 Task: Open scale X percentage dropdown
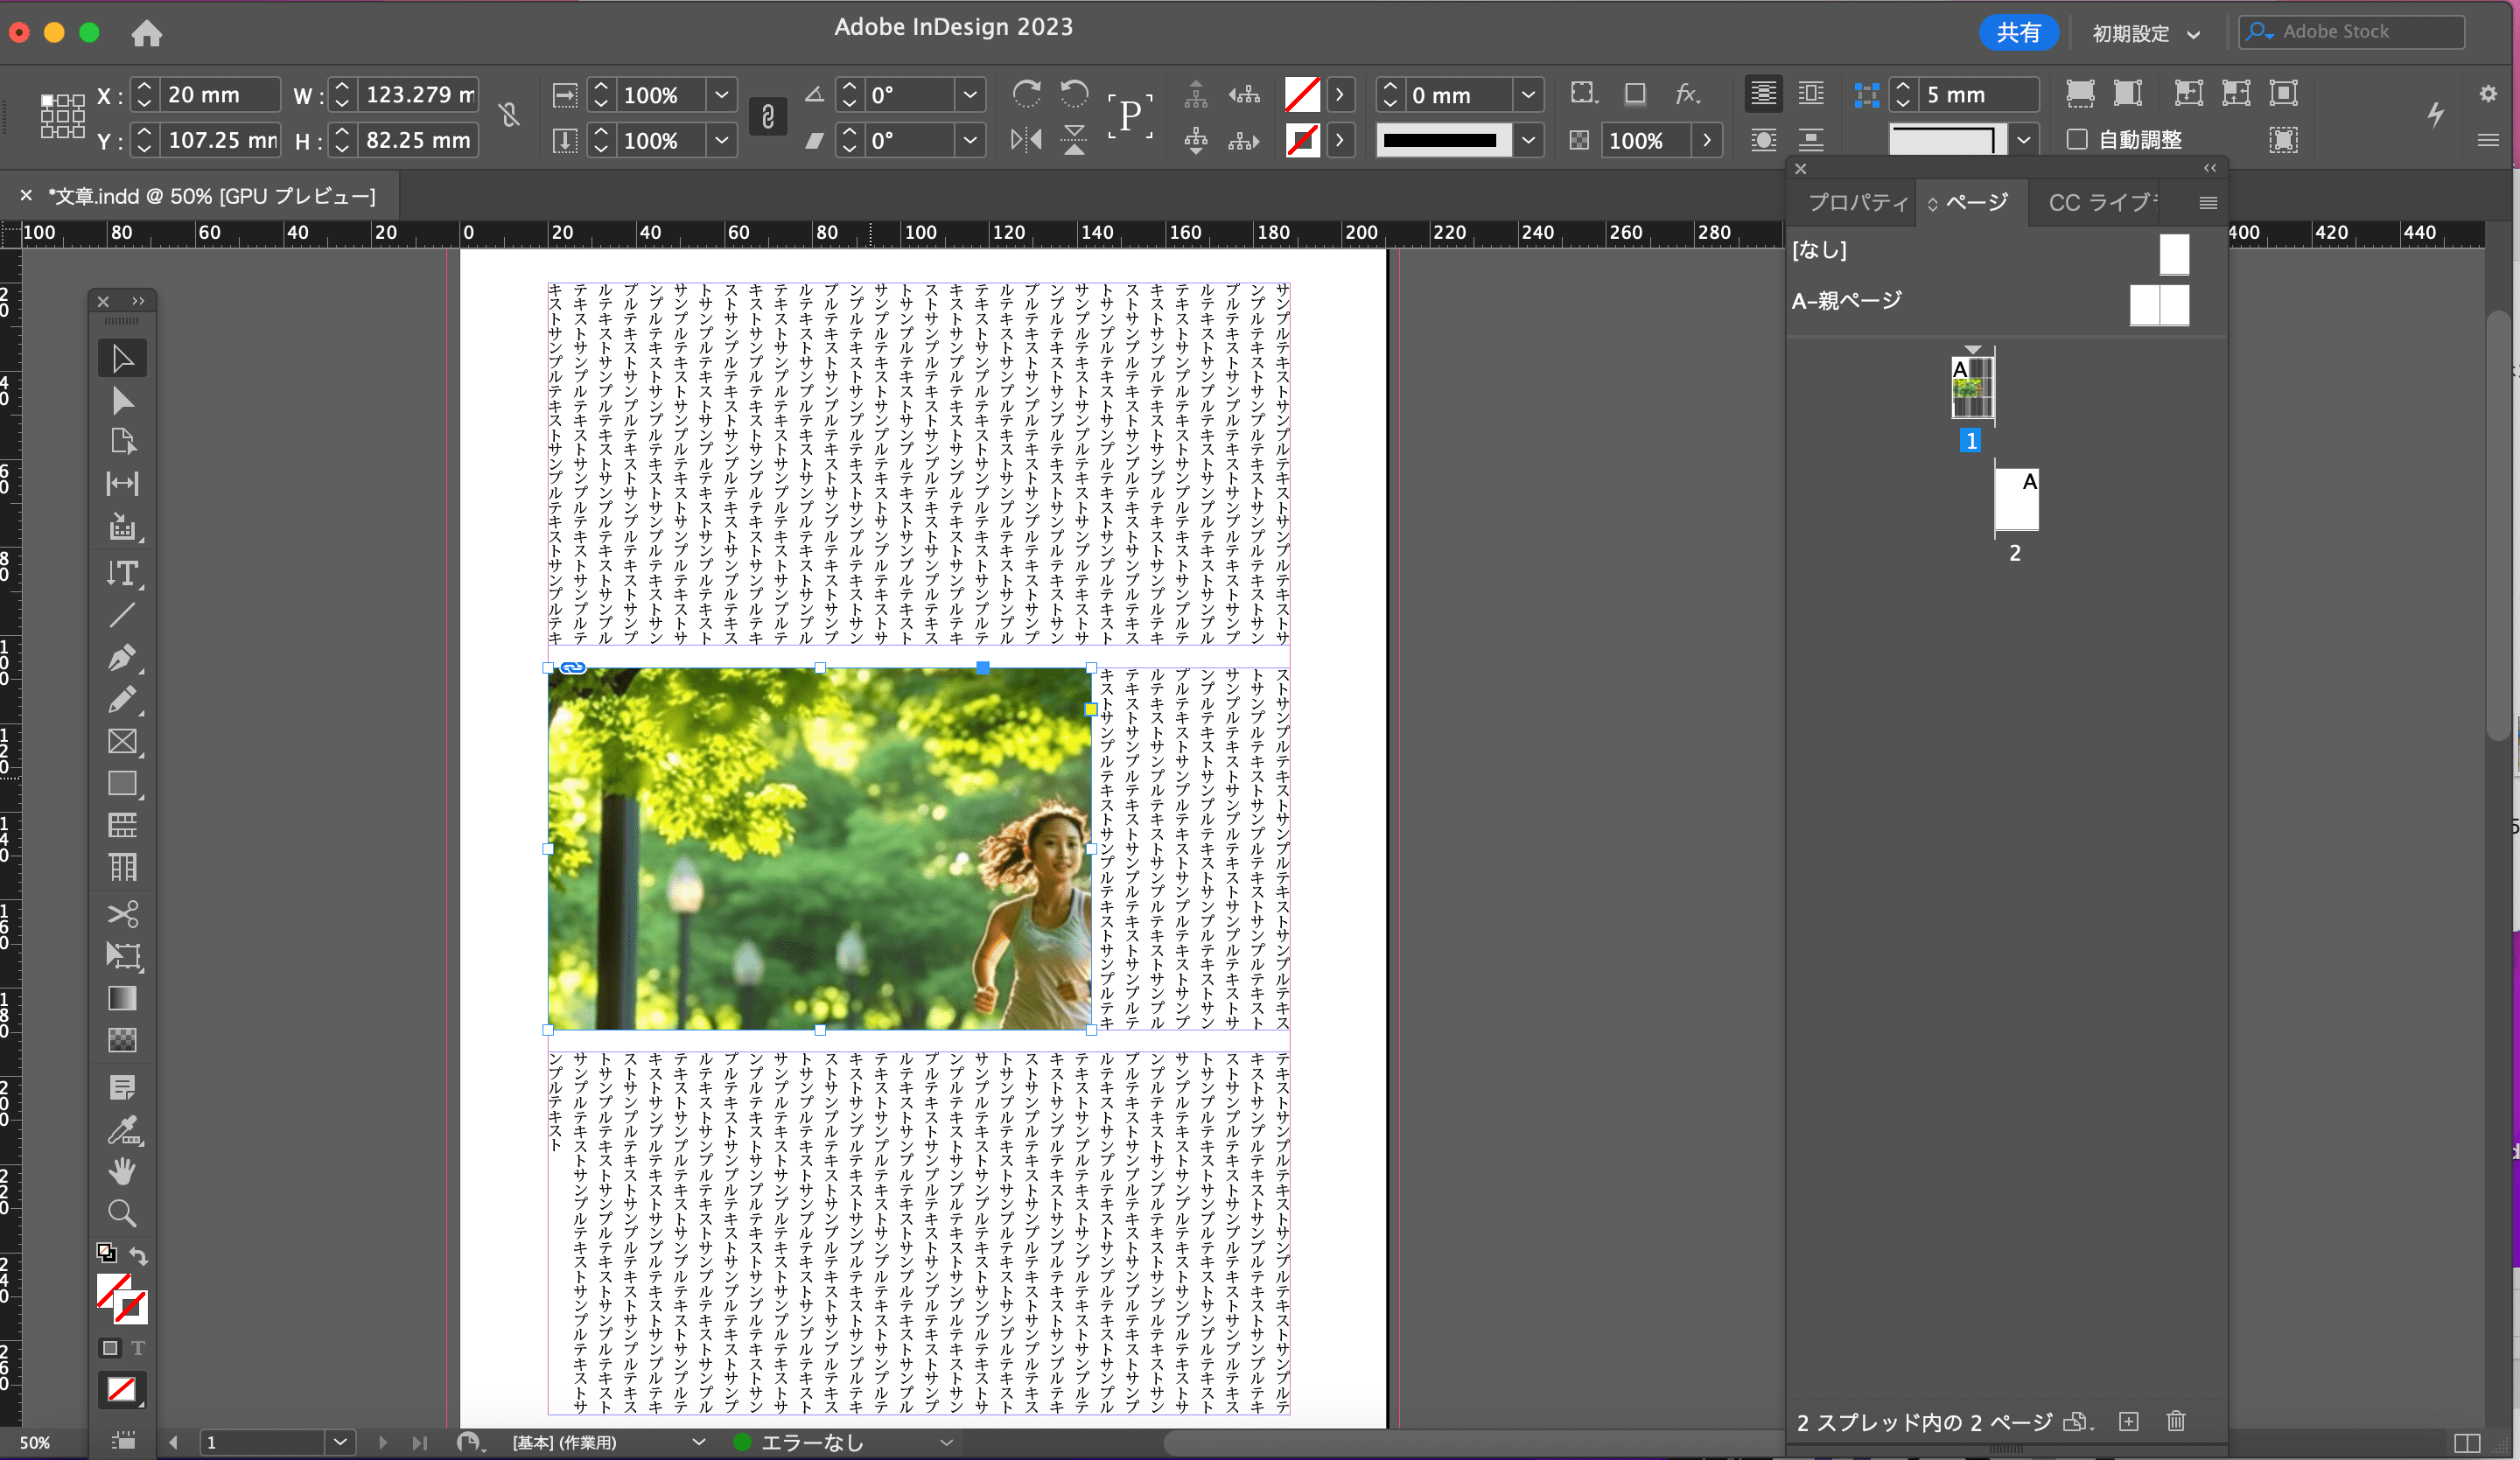click(x=721, y=95)
